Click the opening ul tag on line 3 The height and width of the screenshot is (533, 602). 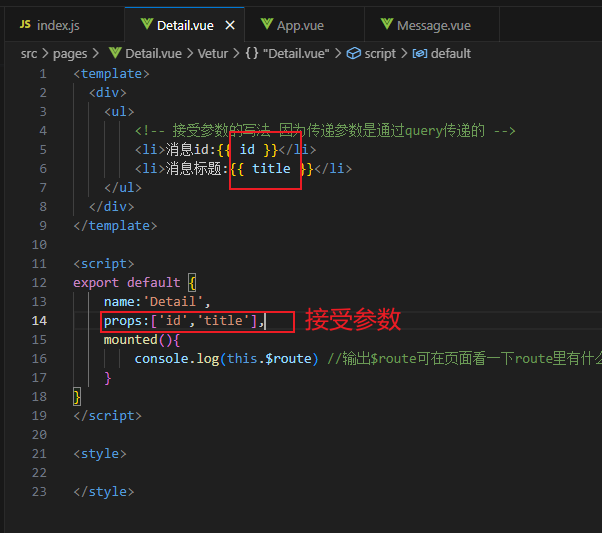[x=119, y=112]
